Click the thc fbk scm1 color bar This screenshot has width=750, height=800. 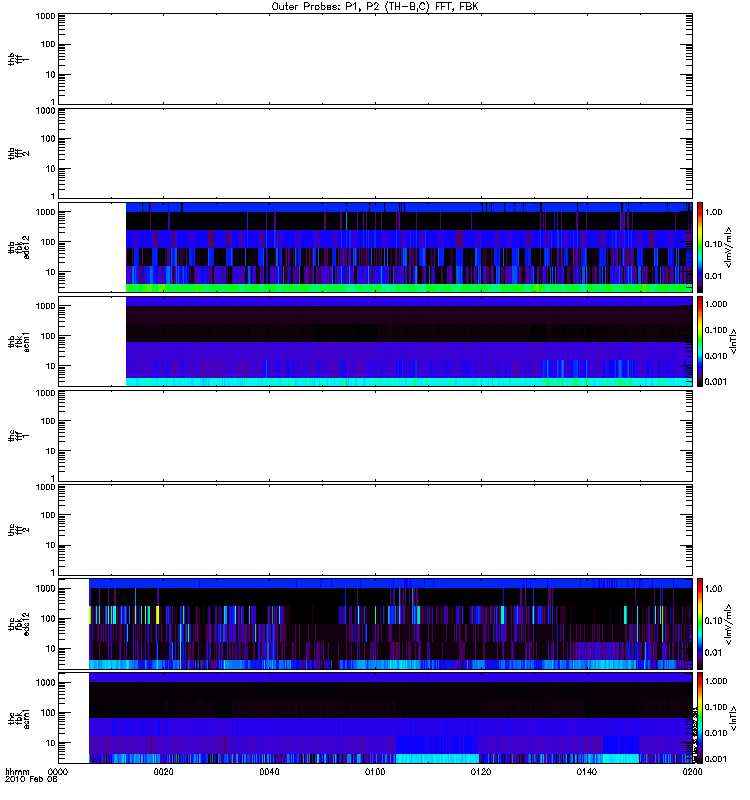700,718
